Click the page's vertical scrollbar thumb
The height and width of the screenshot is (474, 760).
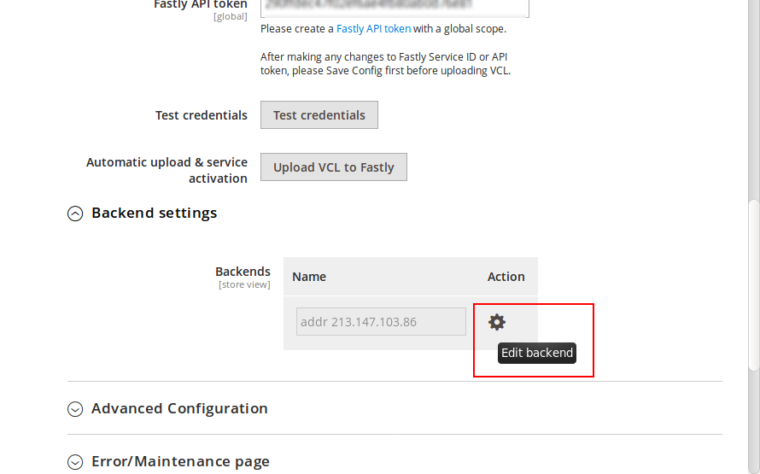point(753,300)
